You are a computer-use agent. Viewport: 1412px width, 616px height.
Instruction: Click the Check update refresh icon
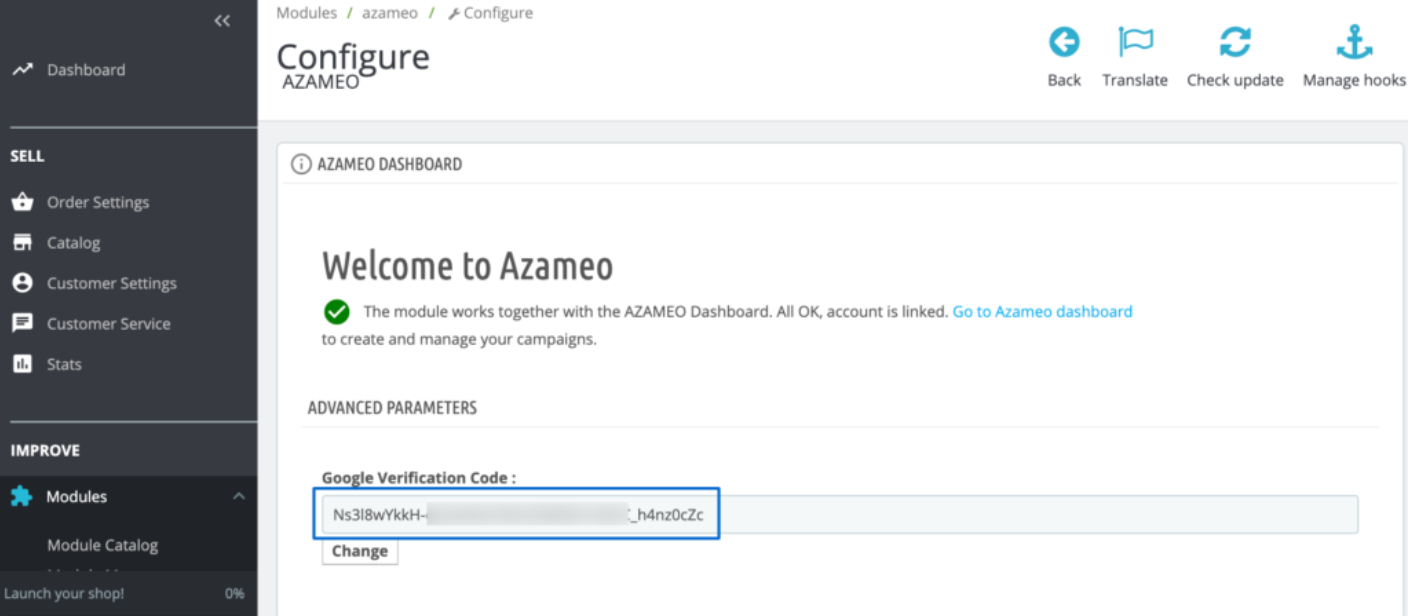1235,43
